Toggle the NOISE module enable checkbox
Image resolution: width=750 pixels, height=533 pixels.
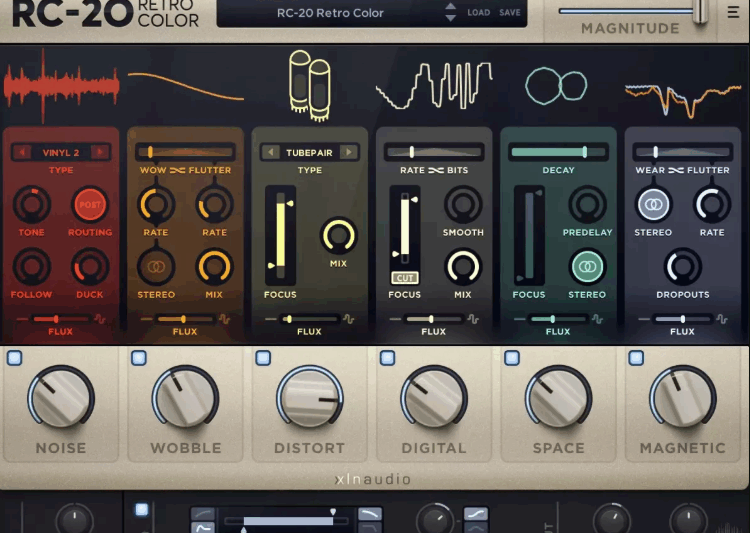point(14,358)
